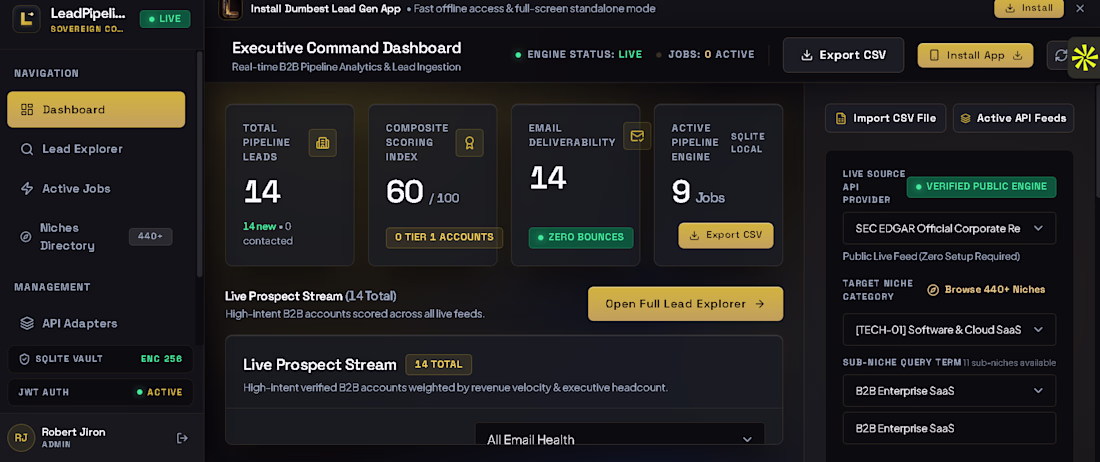Click the Executive Command Dashboard title
The width and height of the screenshot is (1100, 462).
[x=347, y=48]
